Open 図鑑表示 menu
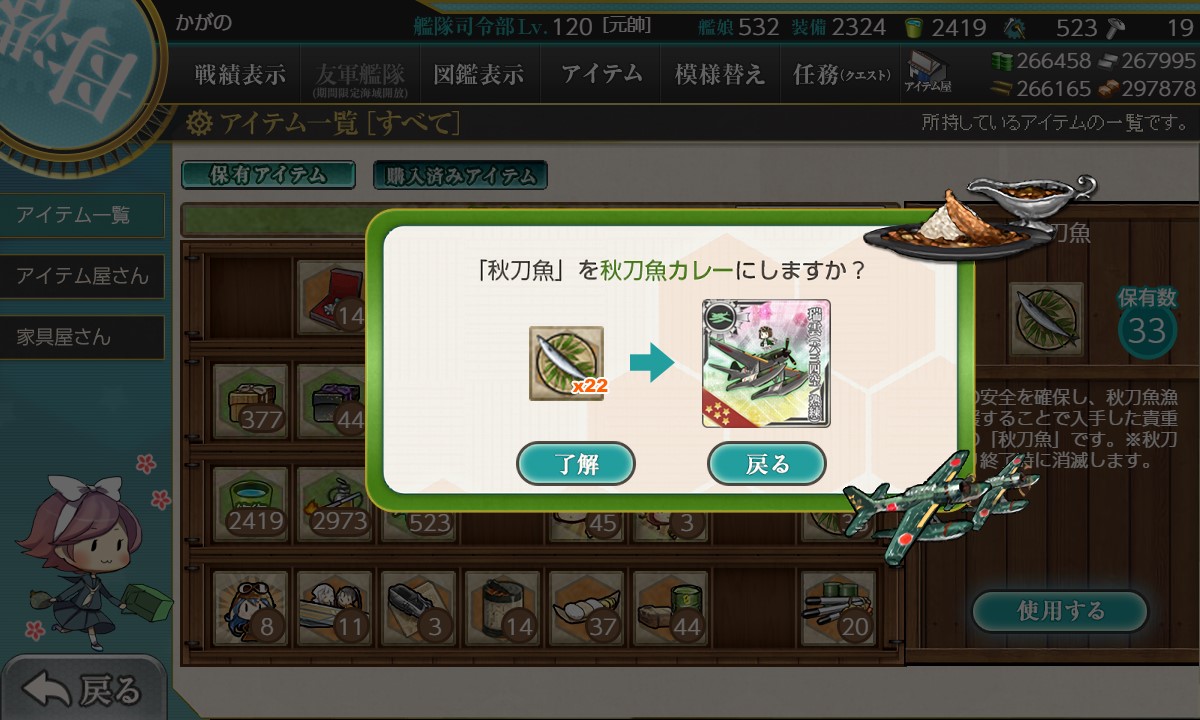The image size is (1200, 720). tap(478, 75)
